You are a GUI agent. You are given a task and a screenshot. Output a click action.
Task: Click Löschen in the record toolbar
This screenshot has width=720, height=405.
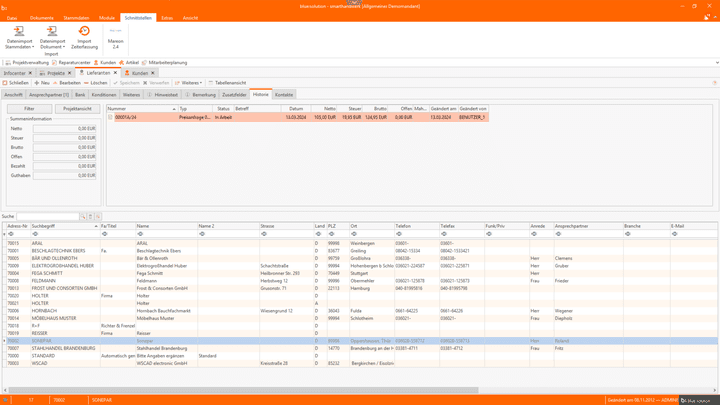[x=96, y=83]
